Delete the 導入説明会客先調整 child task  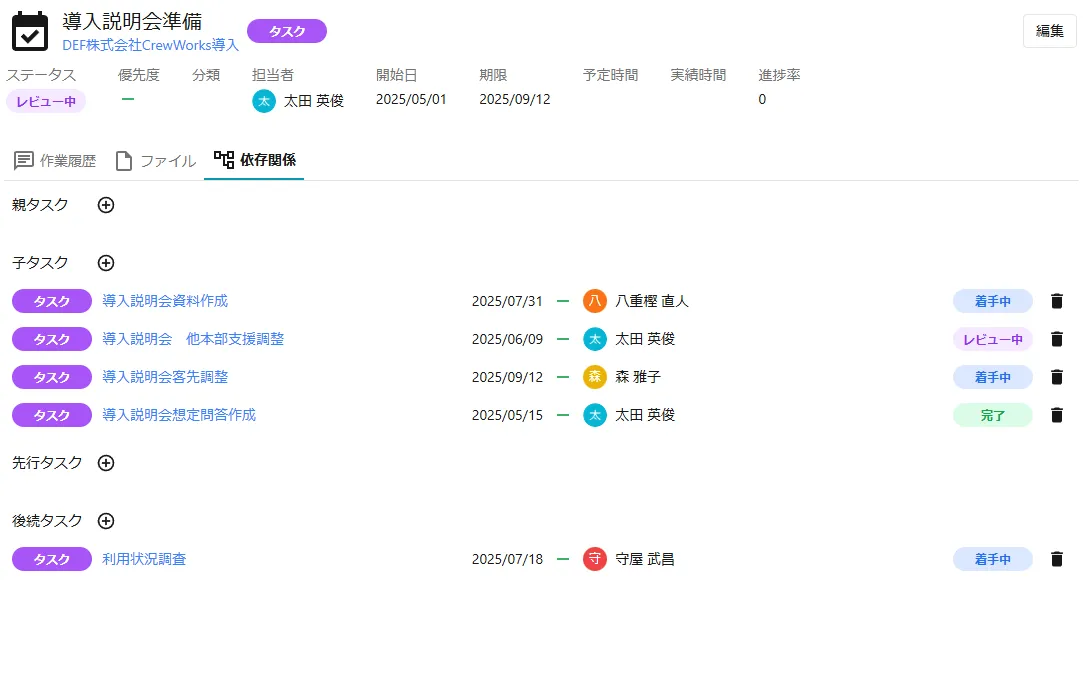point(1057,377)
